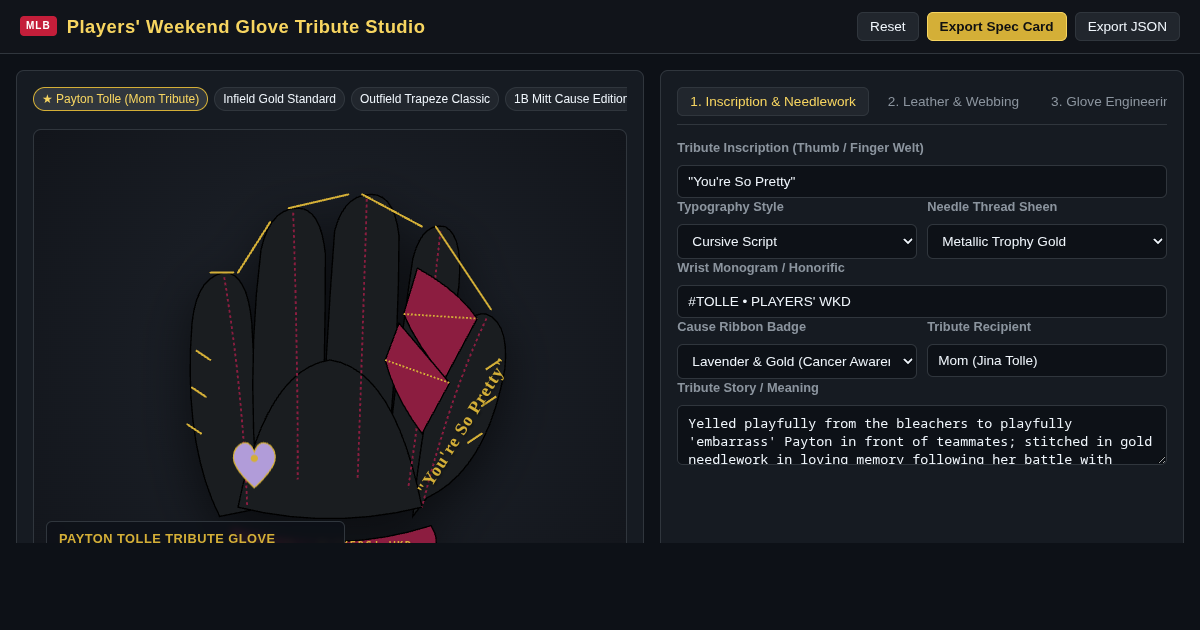Pick the 1B Mitt Cause Edition preset
1200x630 pixels.
pyautogui.click(x=567, y=99)
